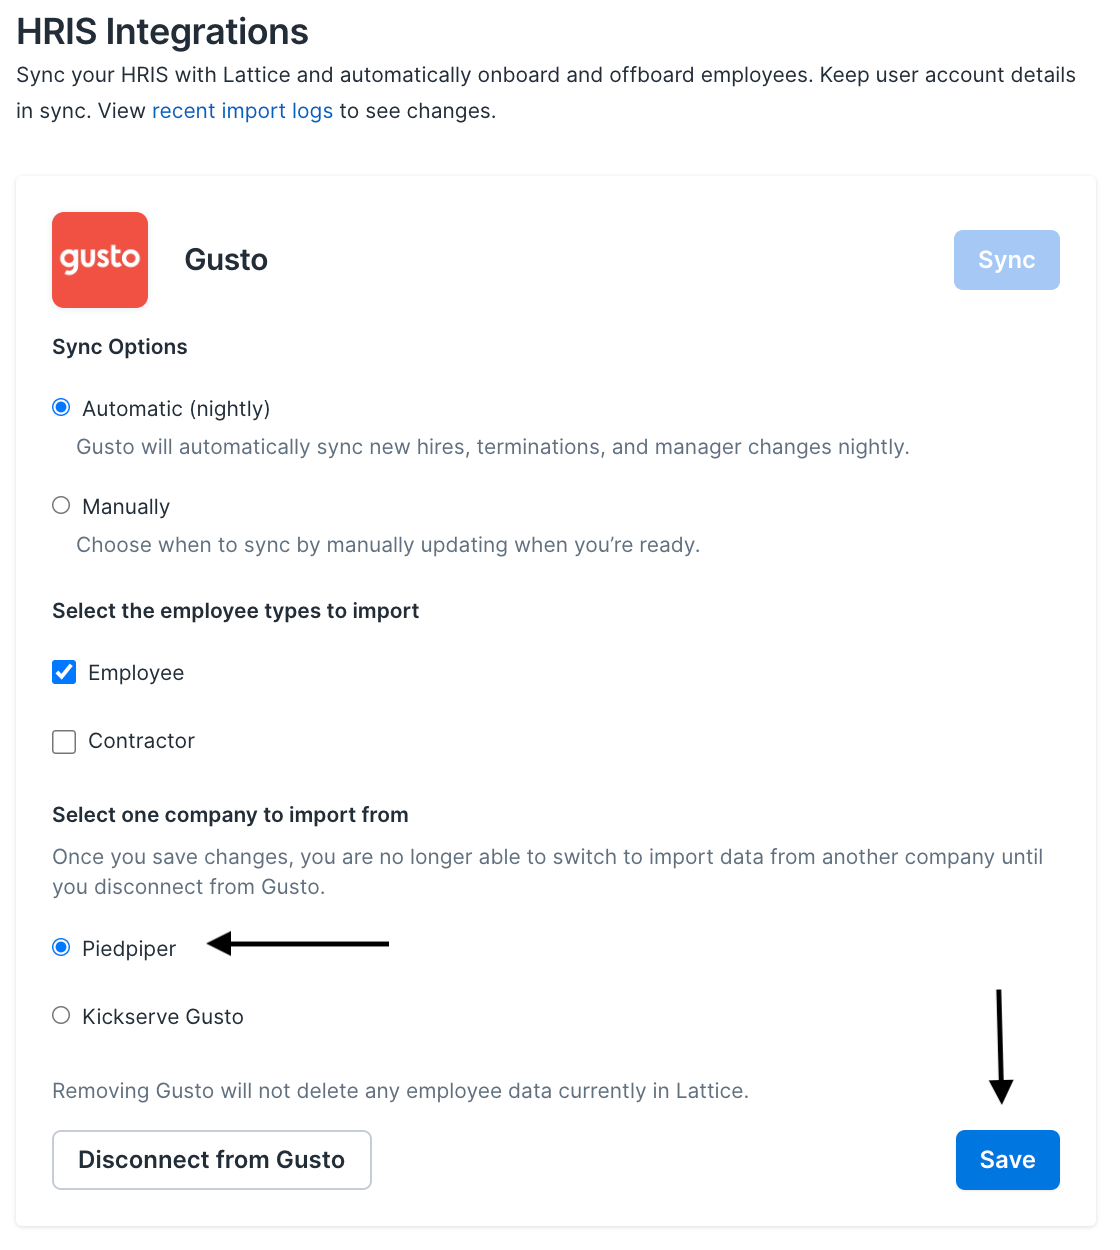Click the nightly sync description text

pyautogui.click(x=493, y=447)
